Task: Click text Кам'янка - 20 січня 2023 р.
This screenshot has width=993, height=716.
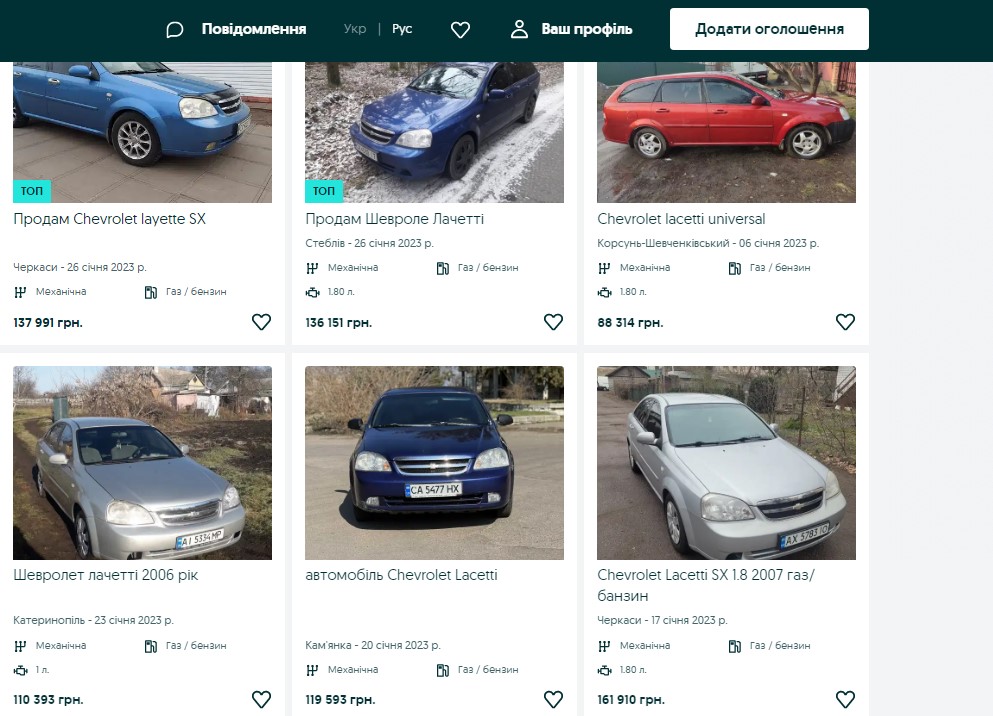Action: click(372, 645)
